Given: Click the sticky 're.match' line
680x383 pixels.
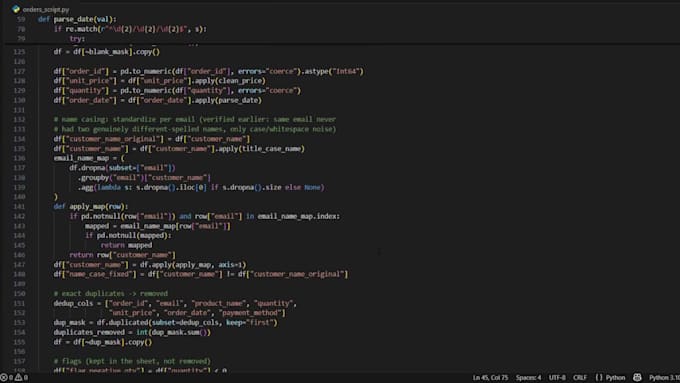Looking at the screenshot, I should click(130, 29).
